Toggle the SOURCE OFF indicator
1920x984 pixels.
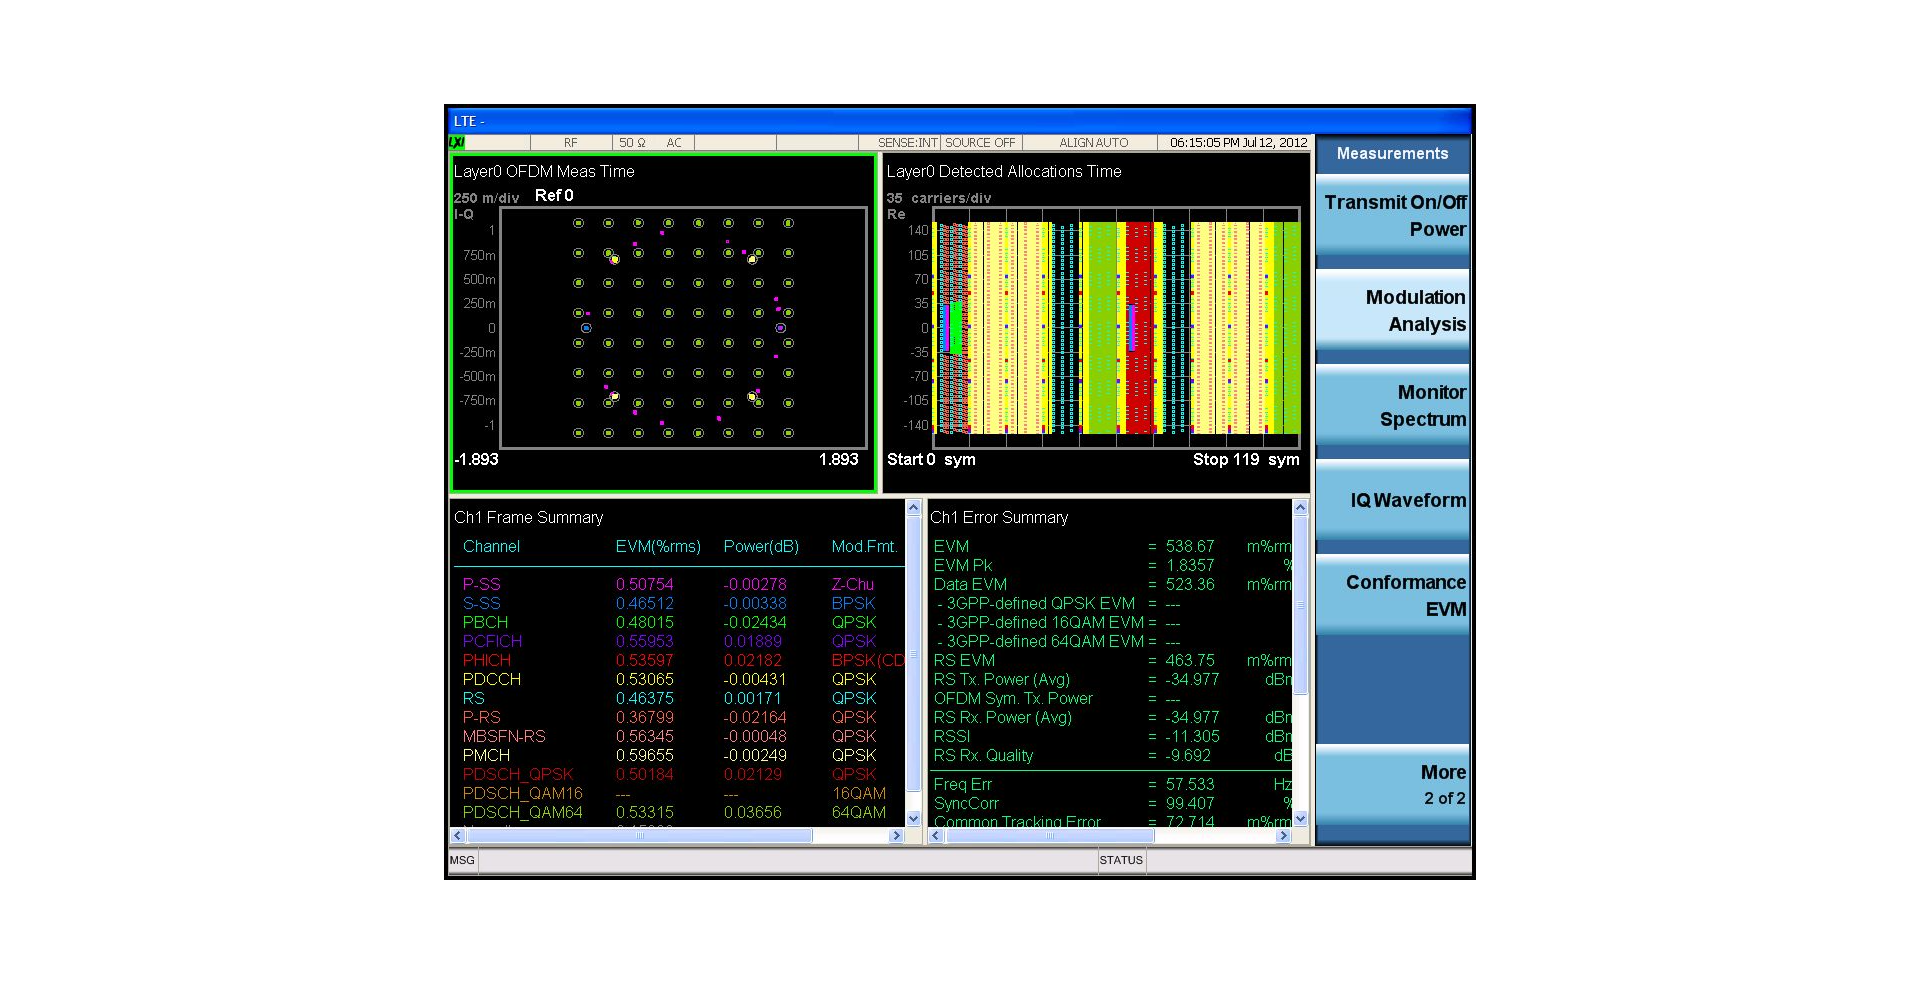tap(980, 142)
